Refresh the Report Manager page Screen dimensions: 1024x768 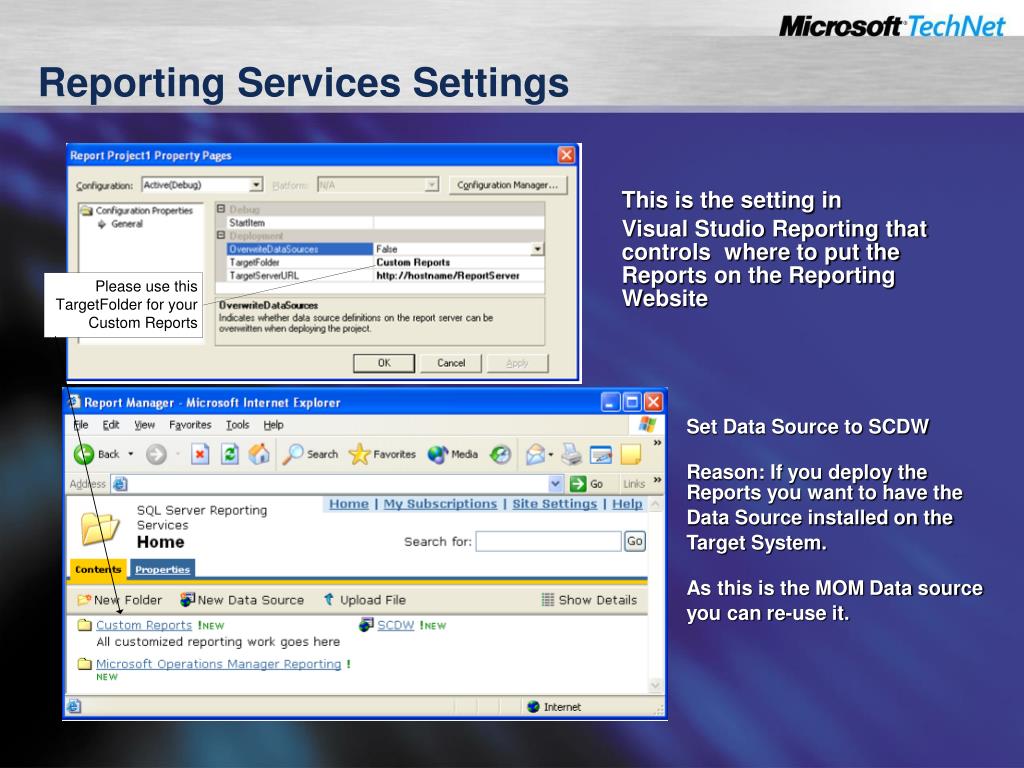[230, 454]
